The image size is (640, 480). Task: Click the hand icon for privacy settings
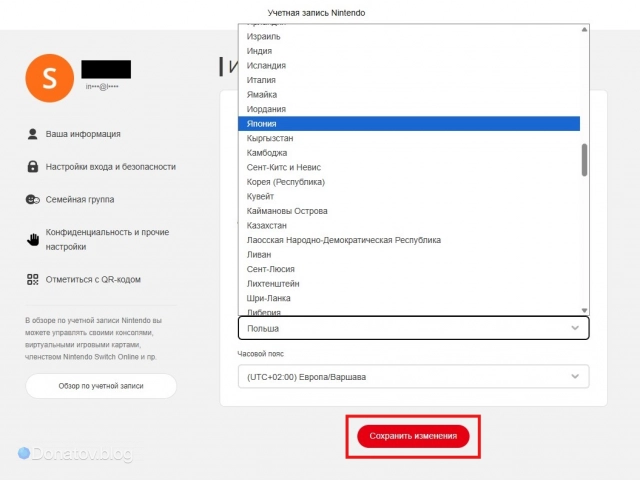pos(33,240)
